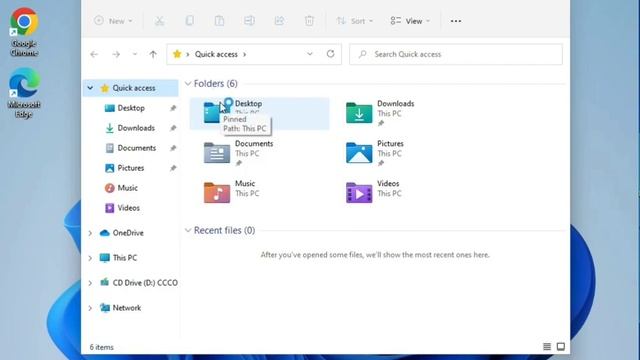Switch to large thumbnails view icon
This screenshot has width=640, height=360.
(561, 347)
